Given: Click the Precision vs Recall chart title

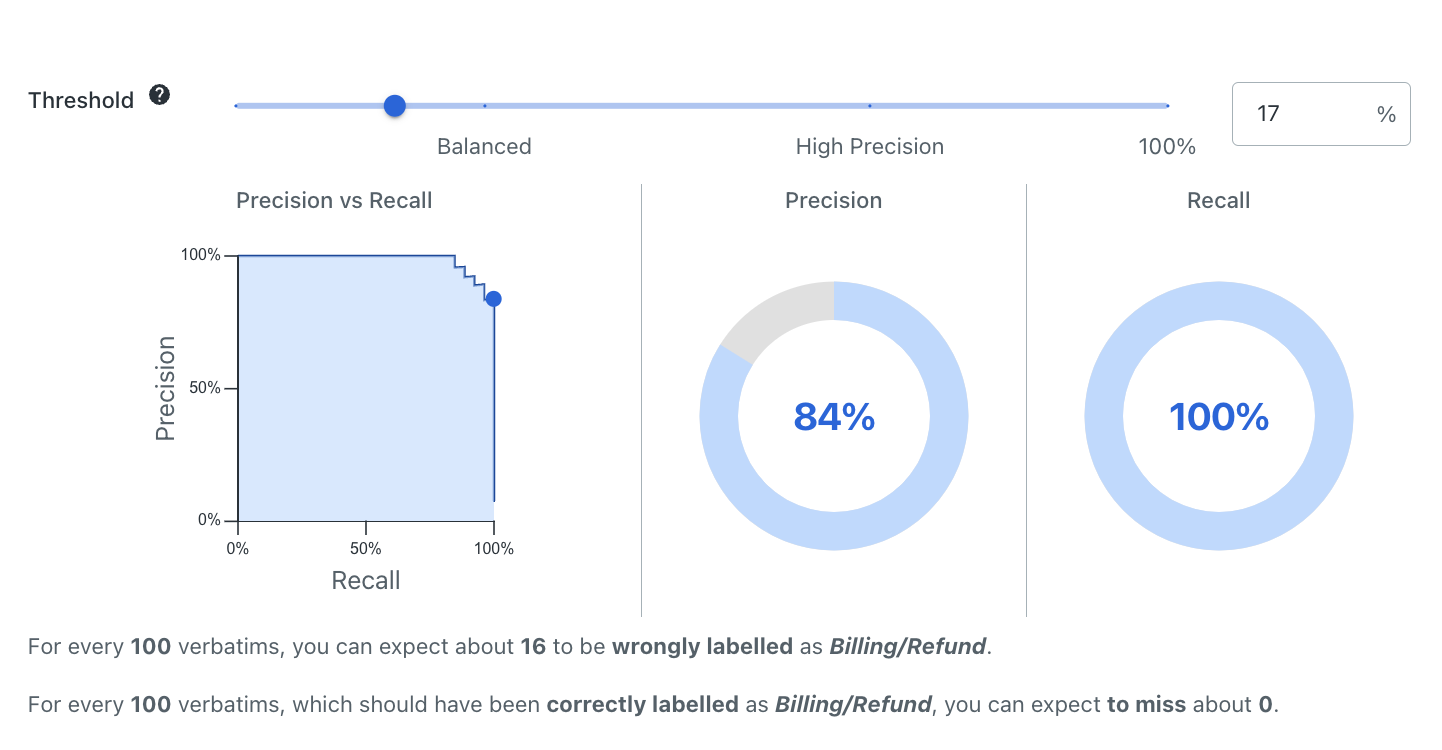Looking at the screenshot, I should [x=334, y=201].
